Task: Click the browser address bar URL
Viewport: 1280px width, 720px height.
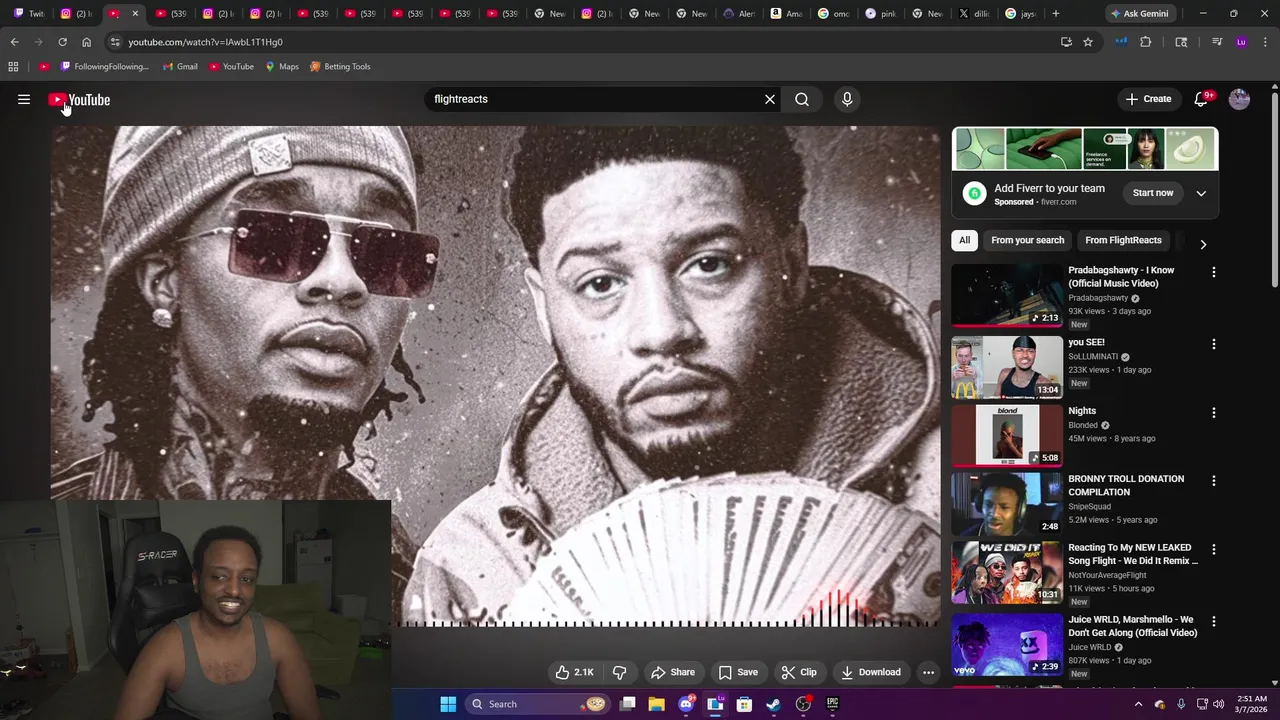Action: coord(205,42)
